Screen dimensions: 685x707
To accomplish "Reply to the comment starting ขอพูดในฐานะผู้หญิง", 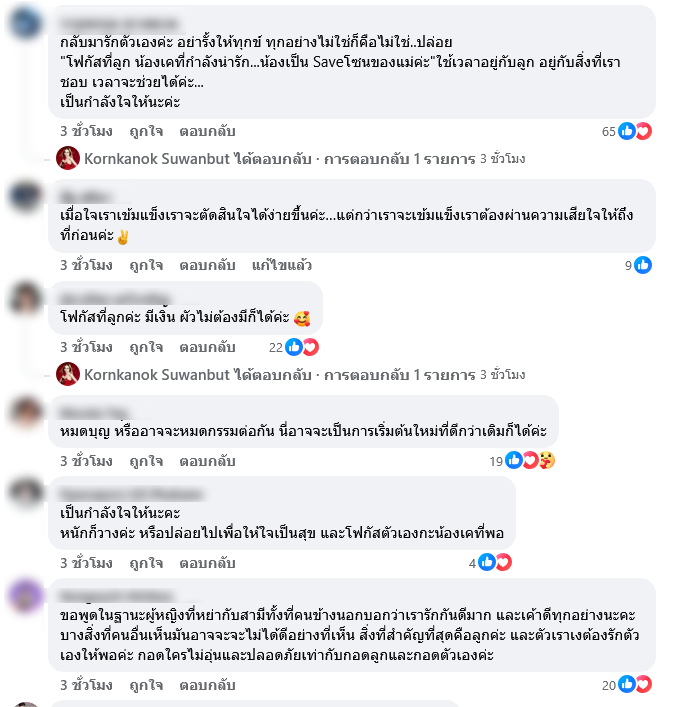I will coord(207,685).
